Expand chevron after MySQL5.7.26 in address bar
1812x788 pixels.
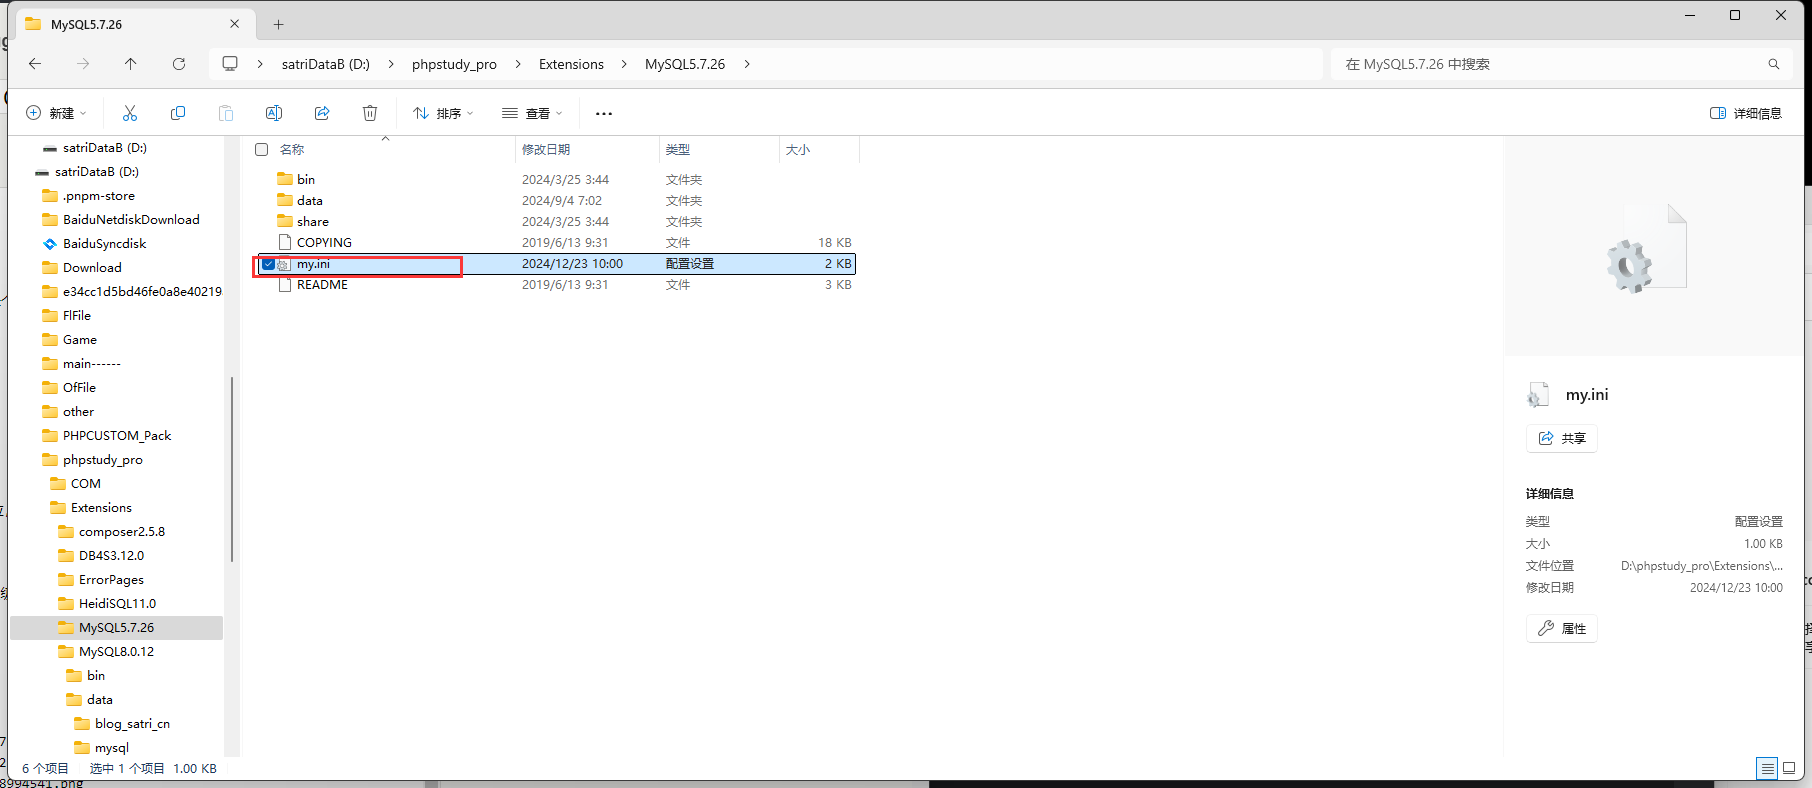tap(746, 64)
